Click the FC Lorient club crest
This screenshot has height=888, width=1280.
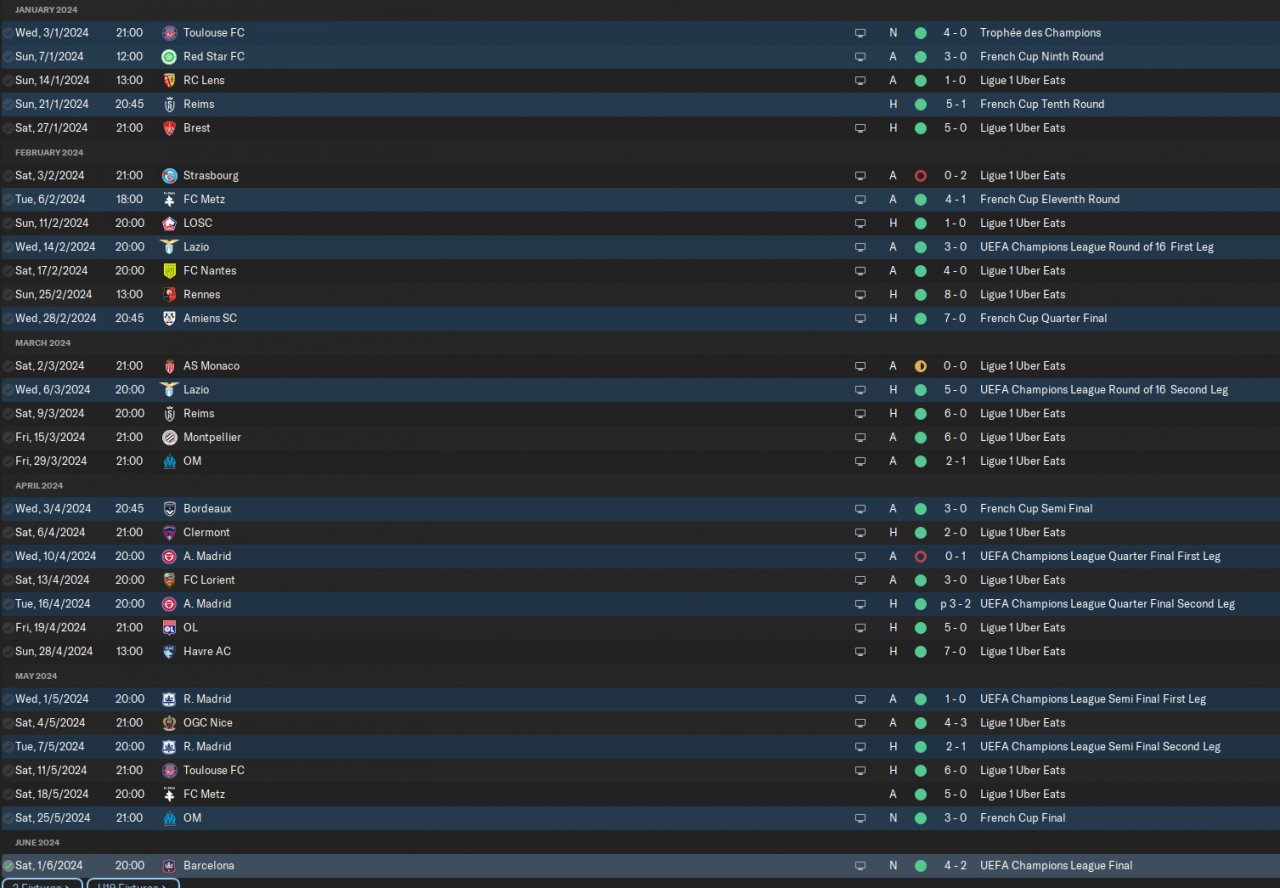tap(169, 580)
